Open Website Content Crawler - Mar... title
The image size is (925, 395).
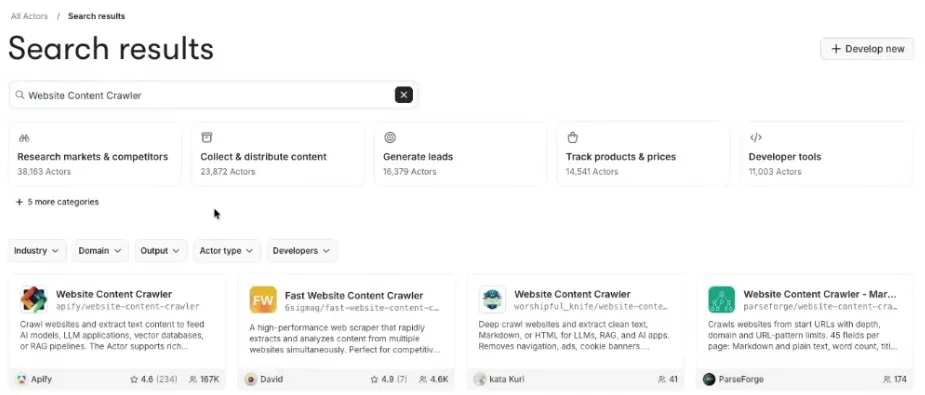[x=820, y=294]
